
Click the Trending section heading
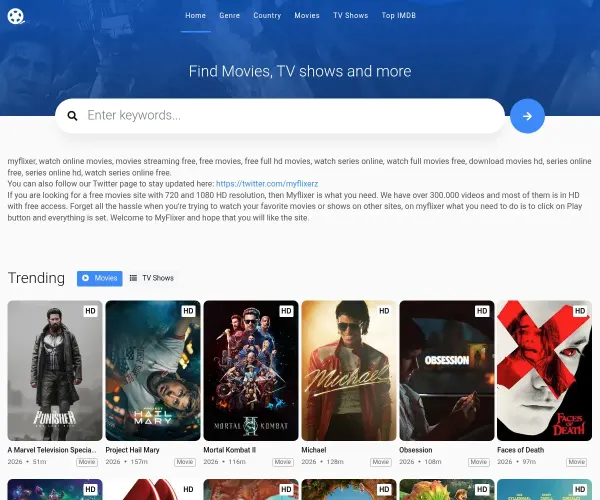click(36, 278)
